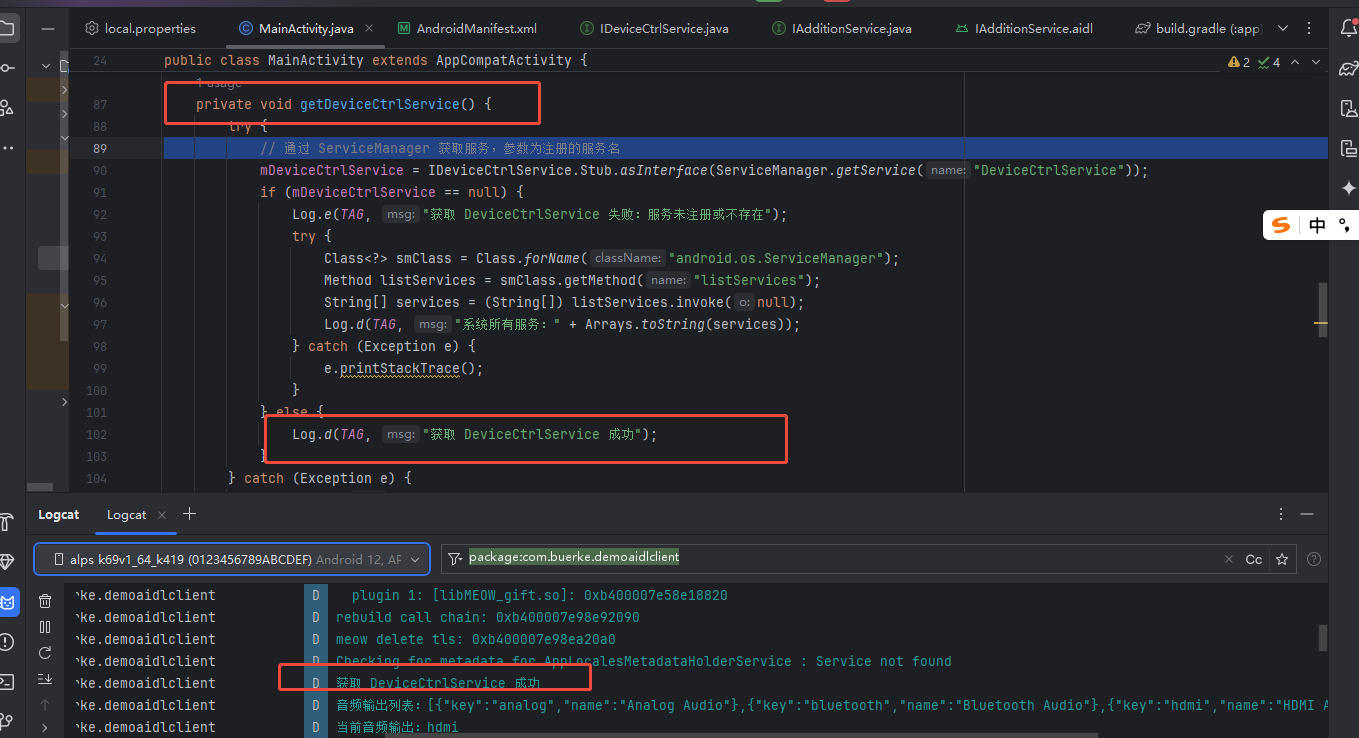Open the Terminal tool window icon
Viewport: 1359px width, 738px height.
pyautogui.click(x=6, y=682)
